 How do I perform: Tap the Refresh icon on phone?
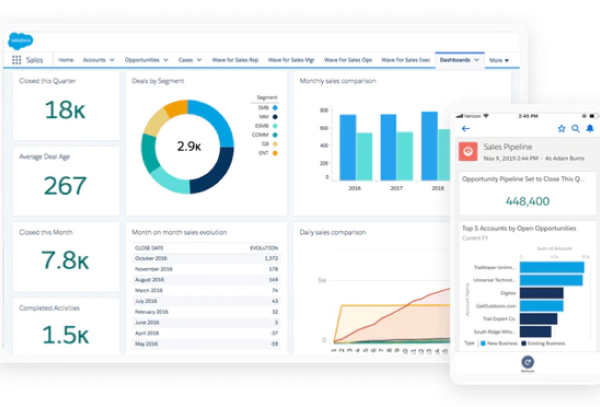click(x=527, y=362)
